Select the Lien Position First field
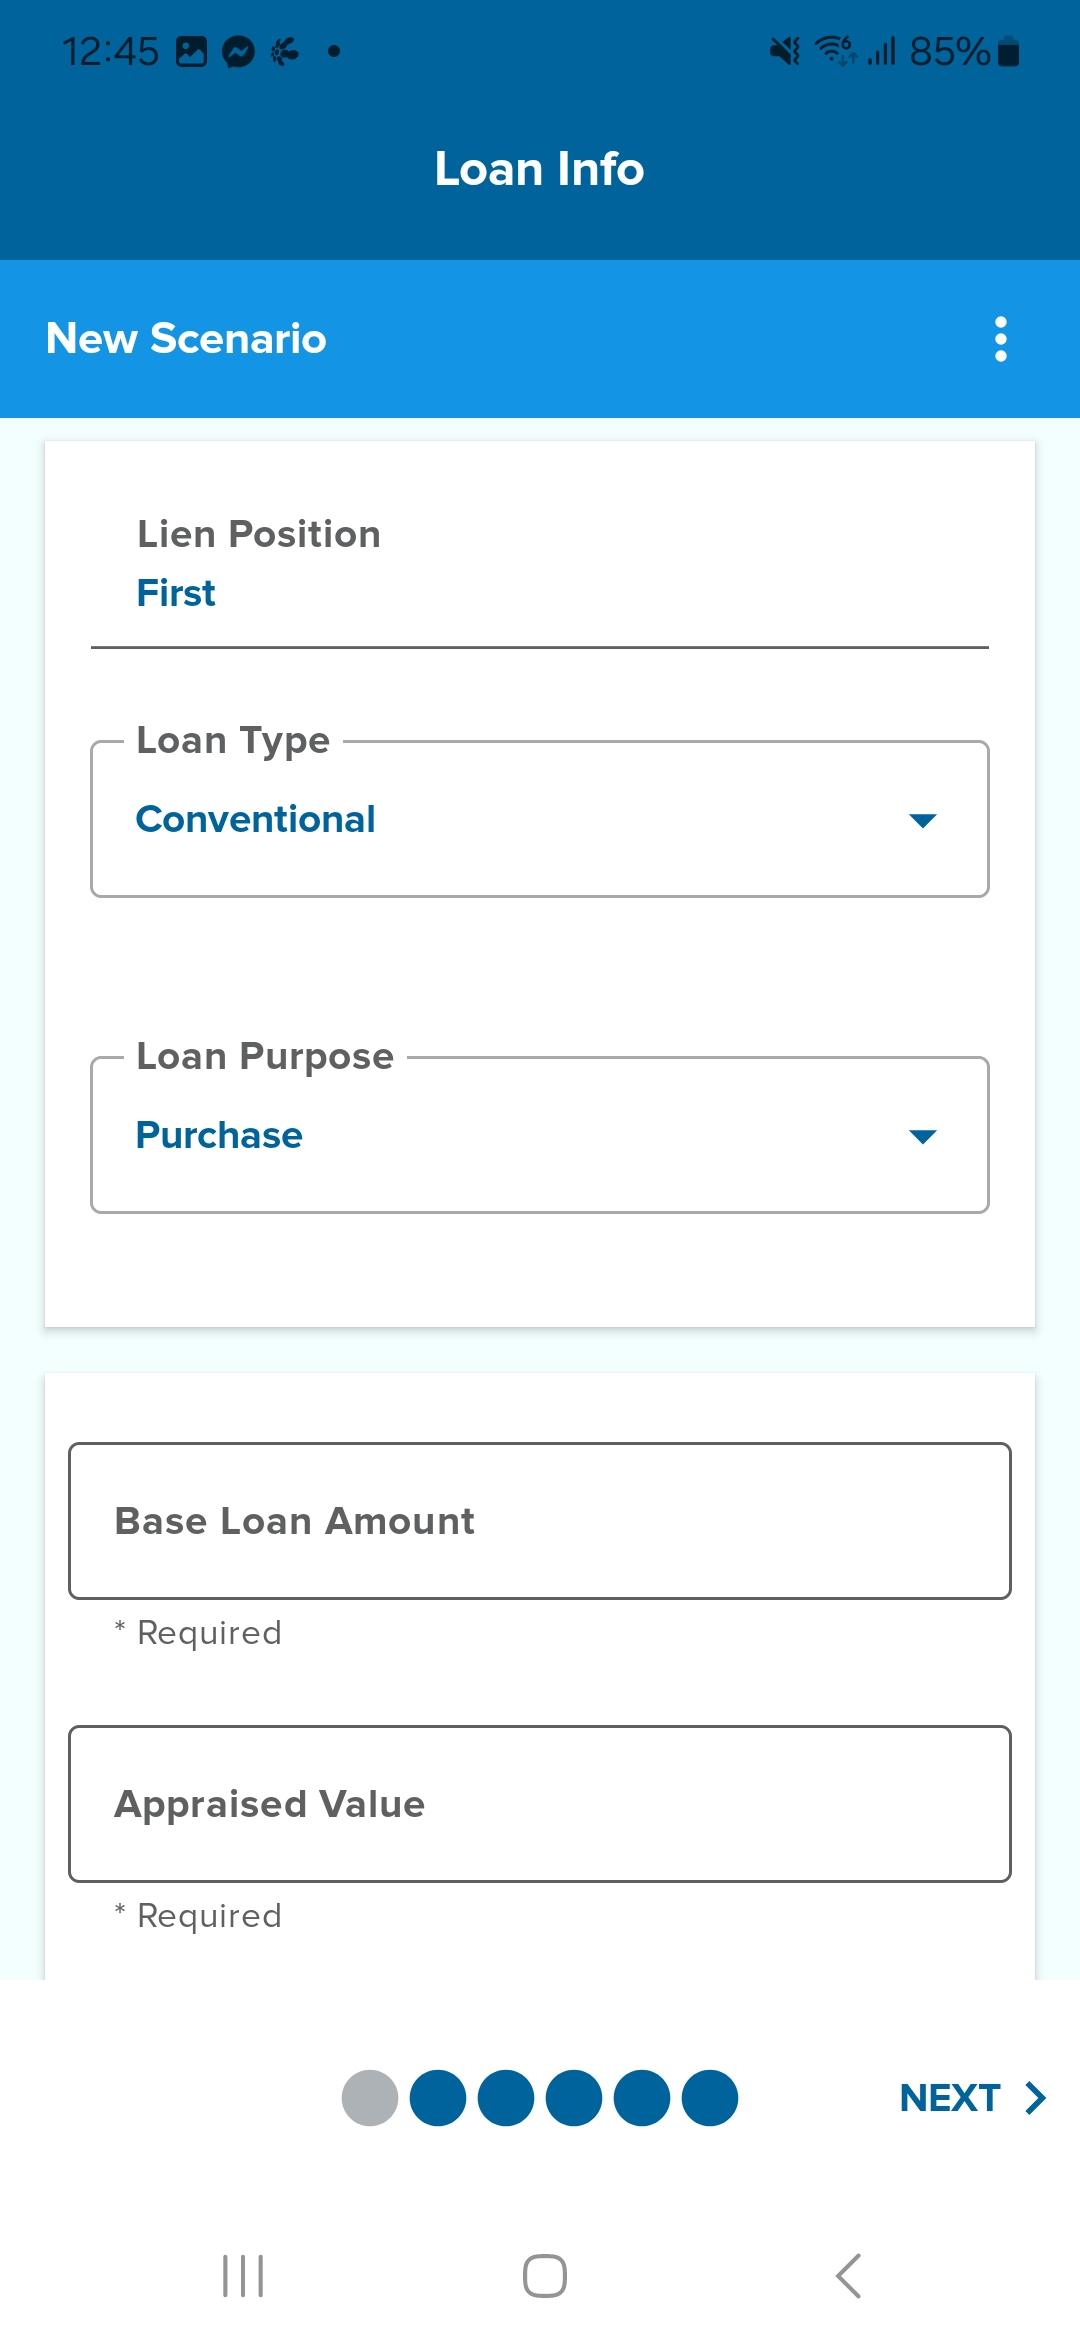The image size is (1080, 2340). 540,564
